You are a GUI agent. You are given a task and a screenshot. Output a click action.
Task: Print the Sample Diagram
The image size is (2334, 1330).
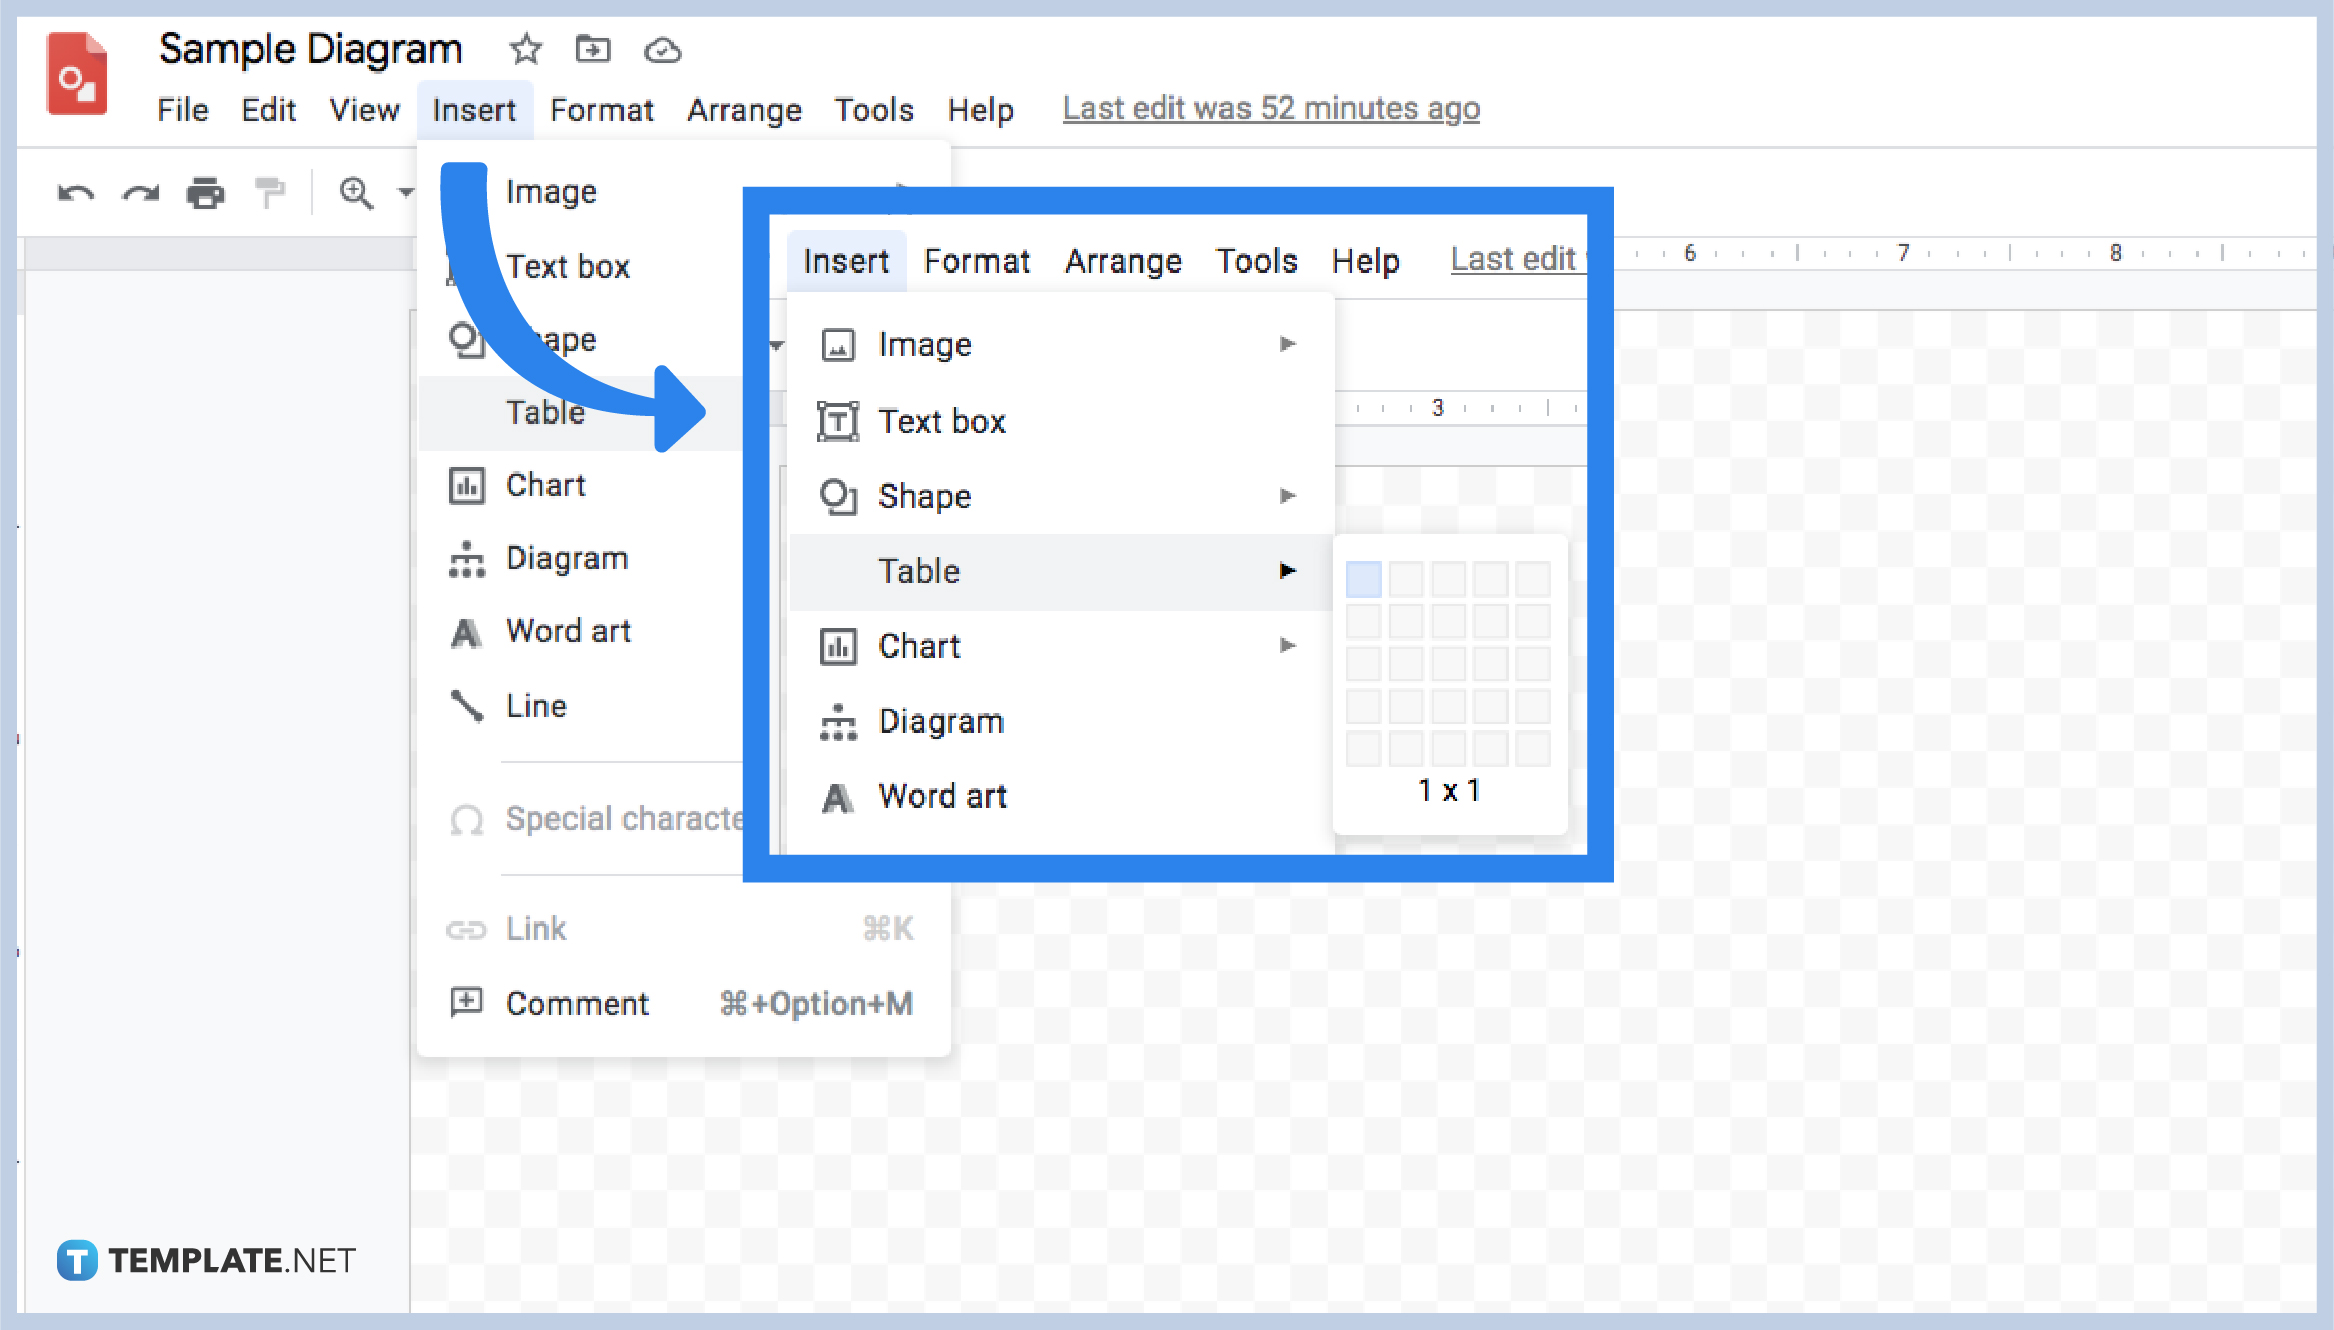pyautogui.click(x=205, y=193)
